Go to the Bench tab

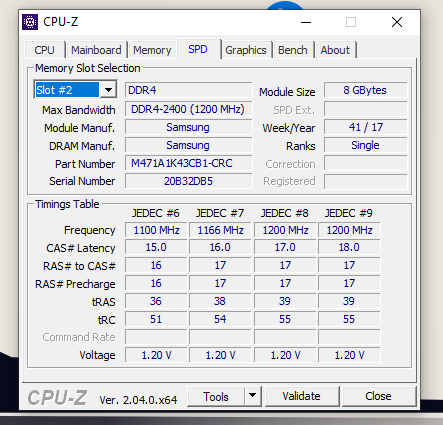coord(293,50)
